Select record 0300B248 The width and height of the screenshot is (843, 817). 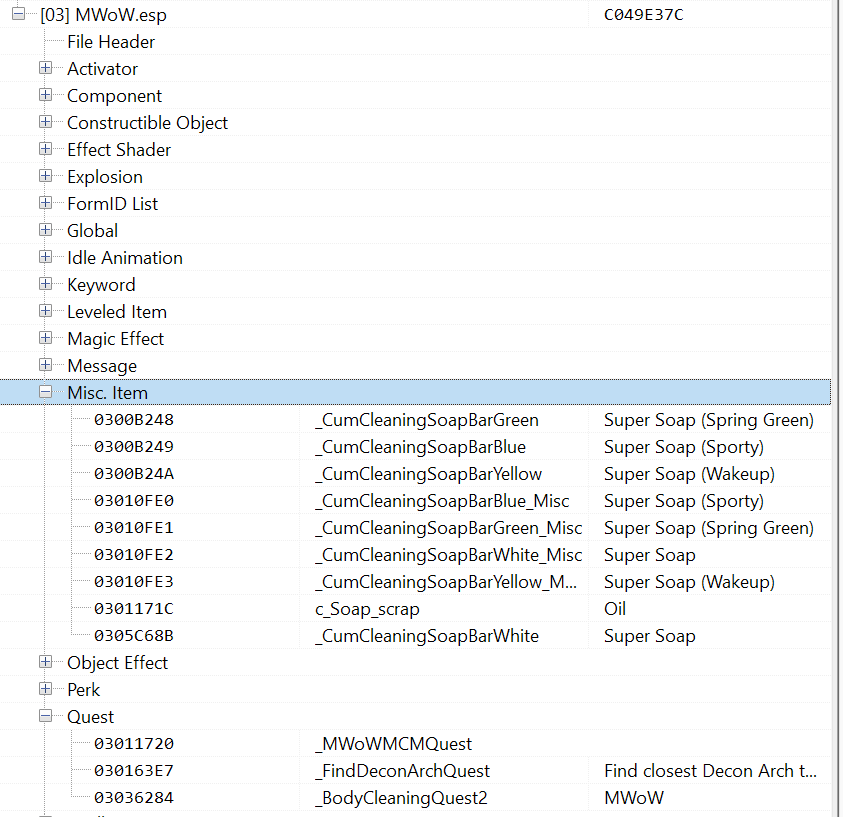pyautogui.click(x=134, y=420)
